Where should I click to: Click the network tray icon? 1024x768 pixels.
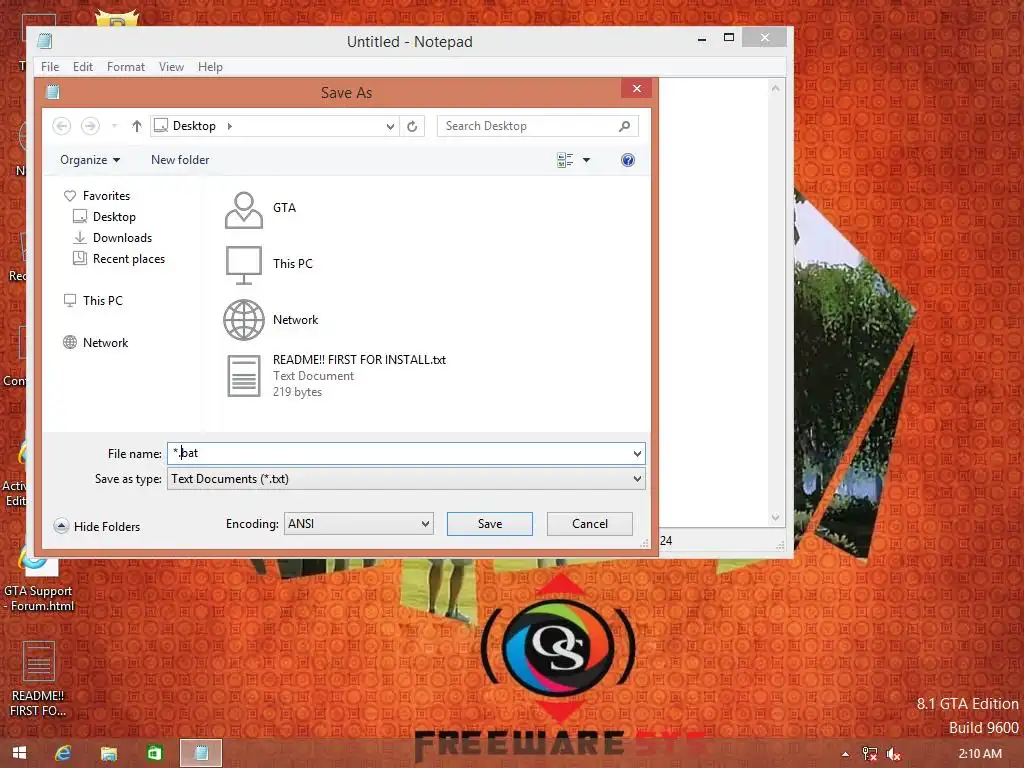869,754
